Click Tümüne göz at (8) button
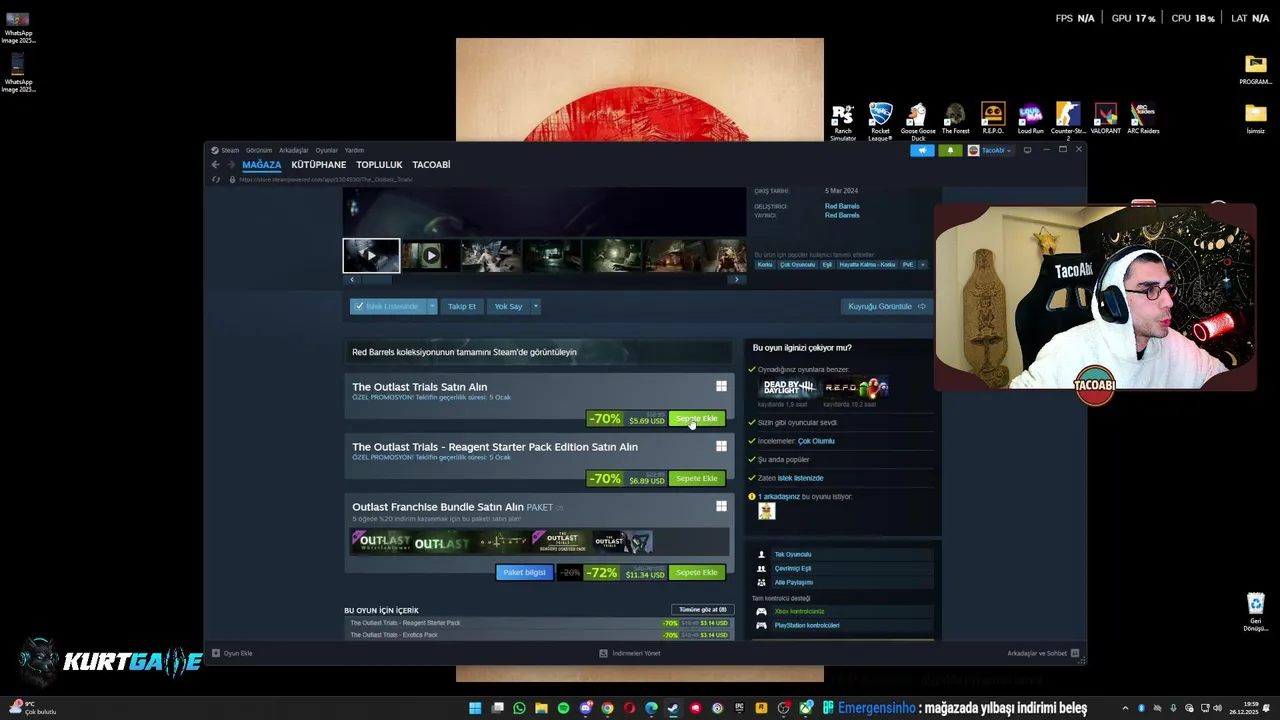 click(x=702, y=609)
